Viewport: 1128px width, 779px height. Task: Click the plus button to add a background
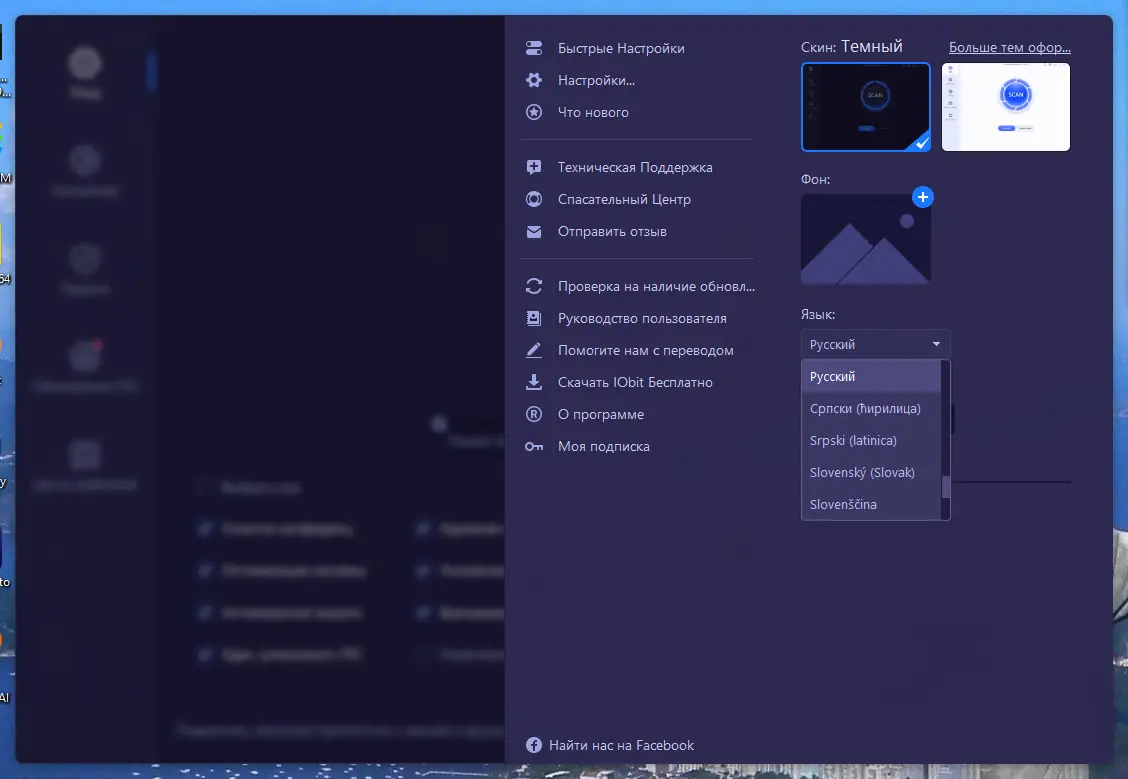(922, 197)
